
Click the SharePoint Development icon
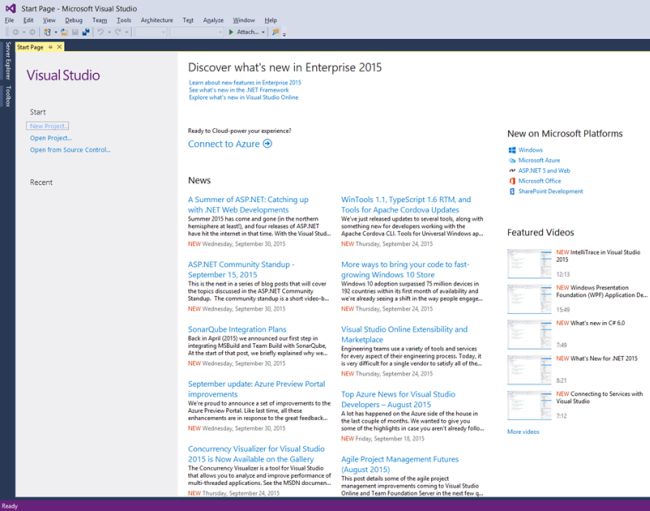512,191
